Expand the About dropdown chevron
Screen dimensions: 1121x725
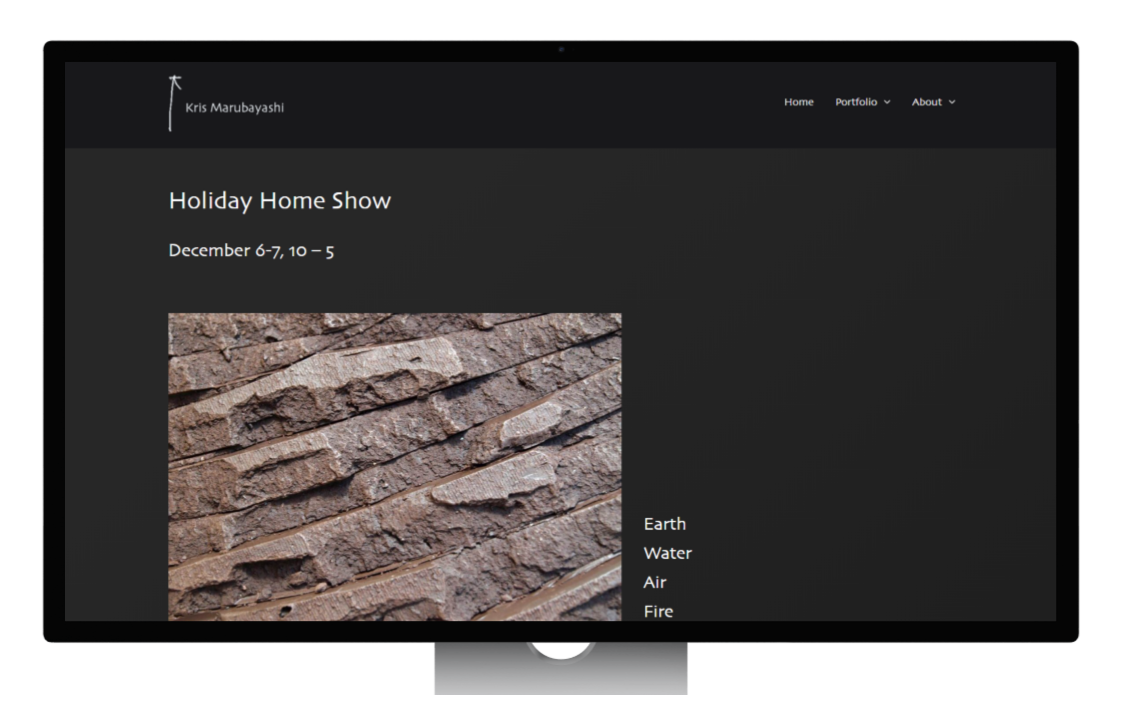pyautogui.click(x=952, y=102)
